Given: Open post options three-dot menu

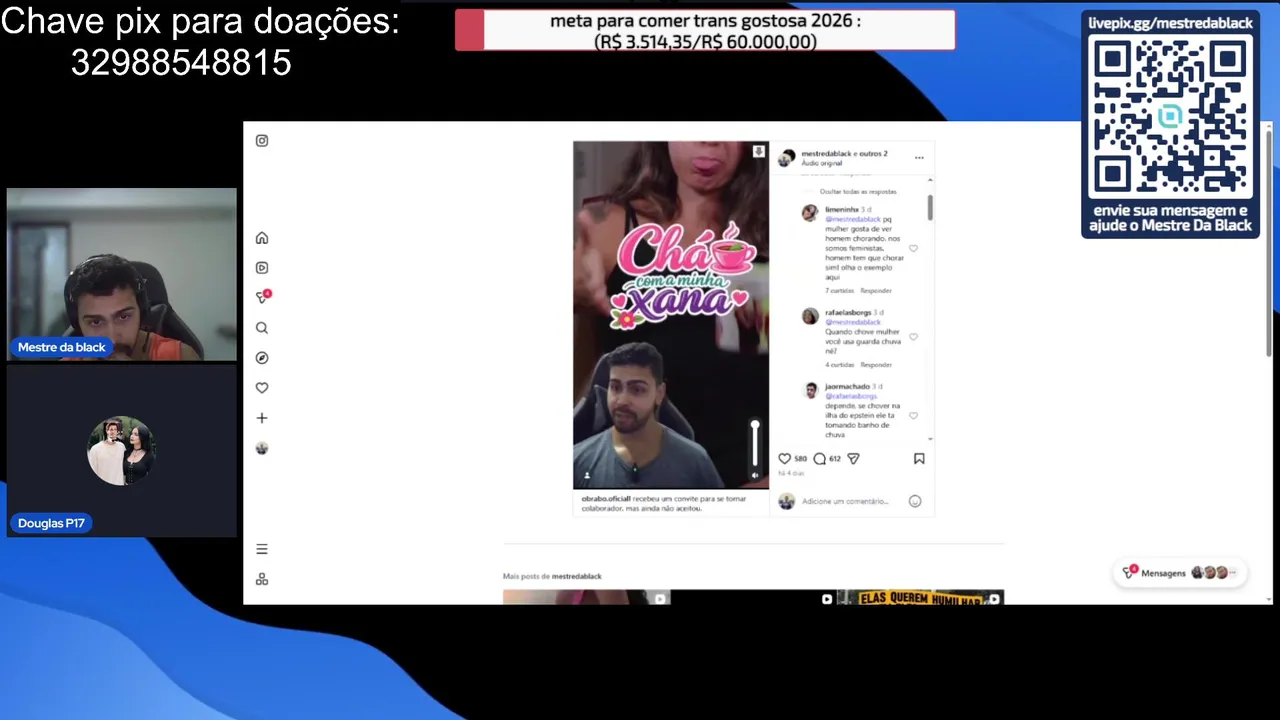Looking at the screenshot, I should pyautogui.click(x=919, y=158).
